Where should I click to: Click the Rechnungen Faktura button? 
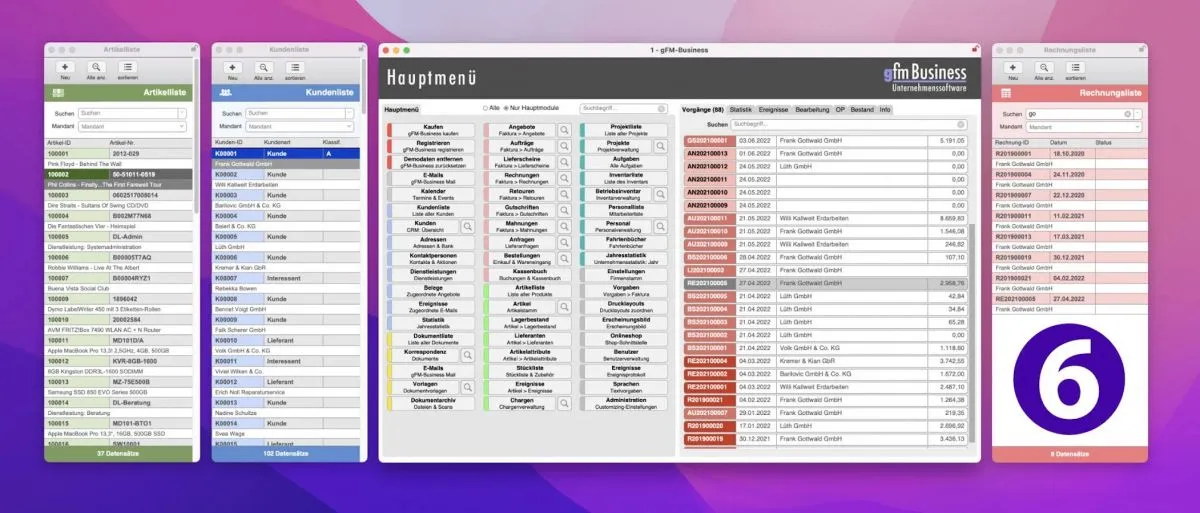pos(522,178)
